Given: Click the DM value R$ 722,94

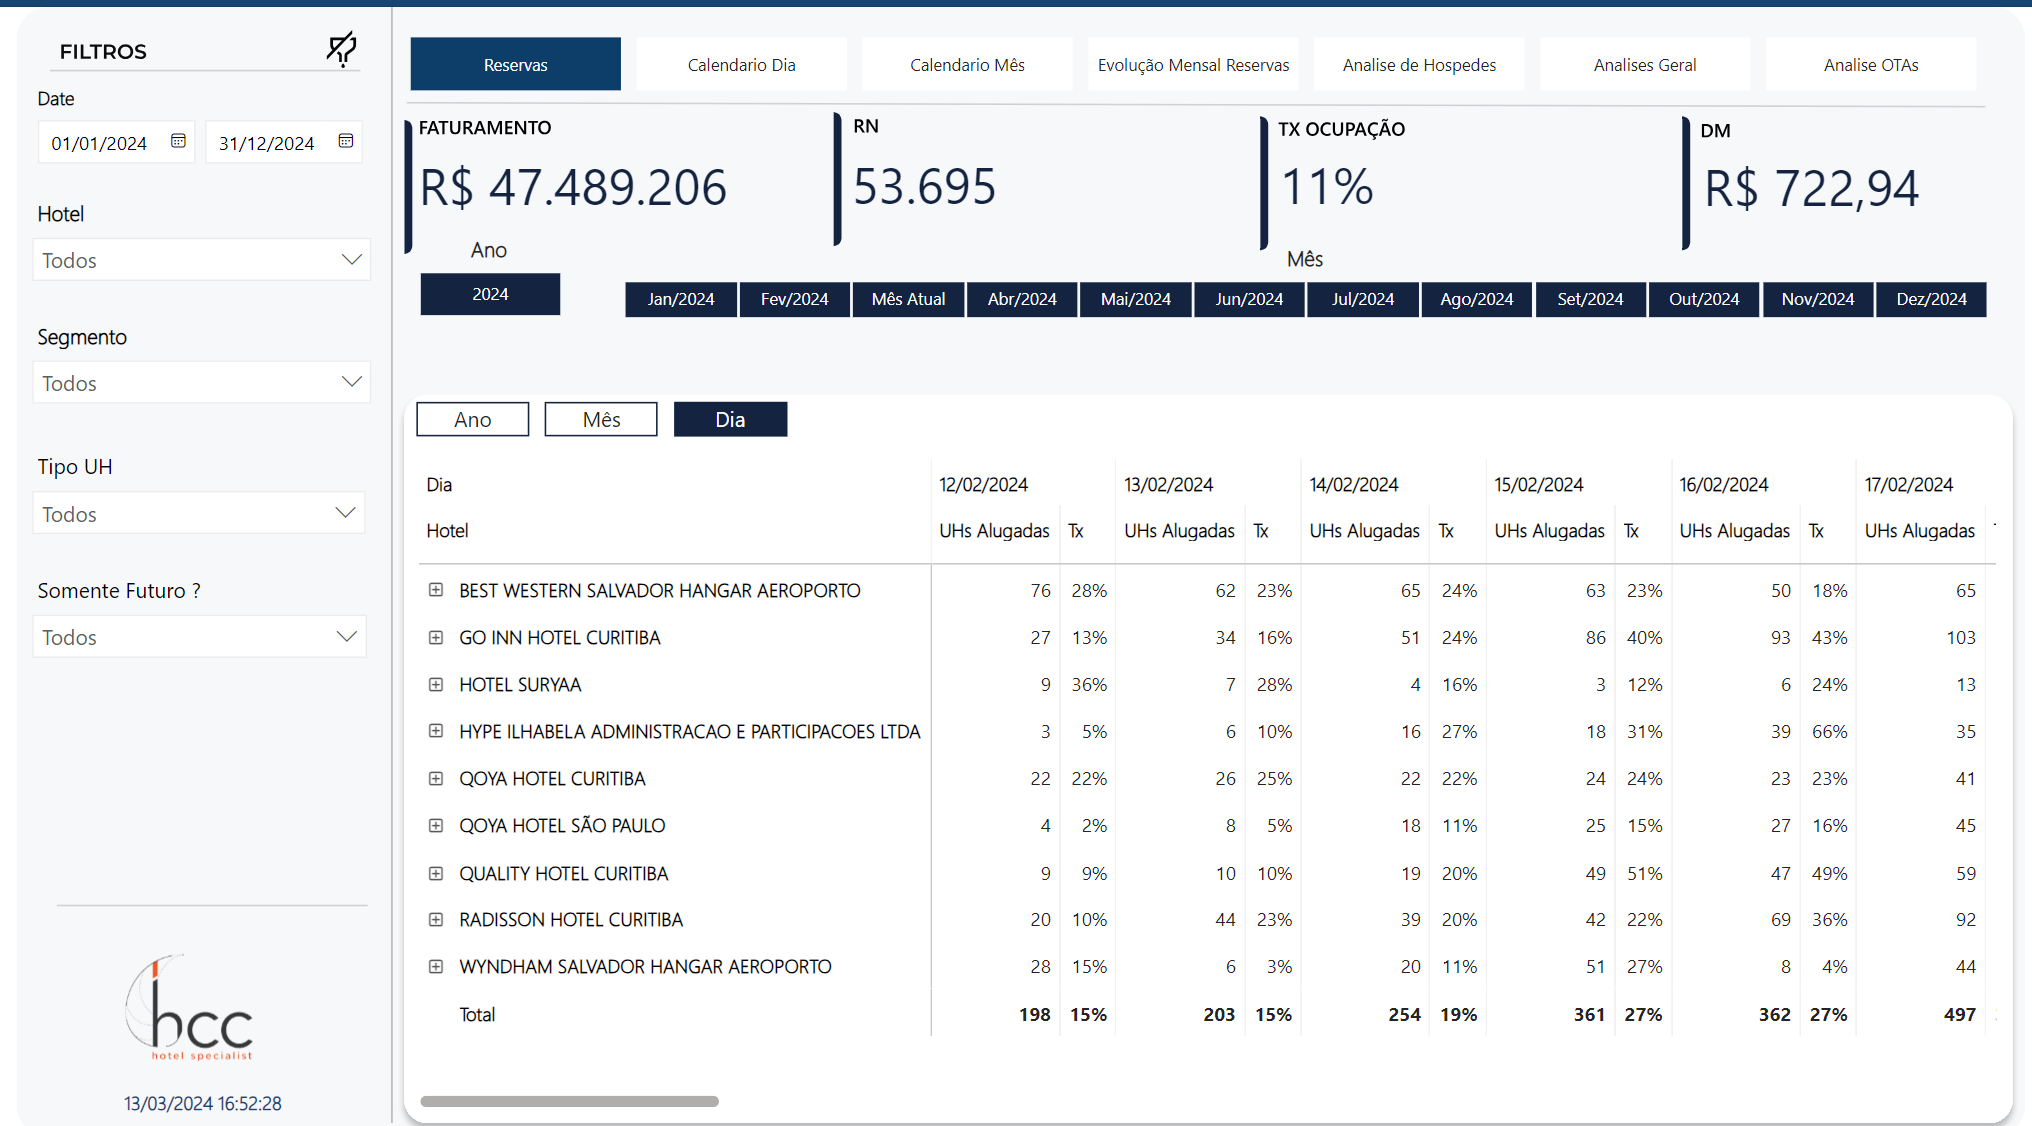Looking at the screenshot, I should click(1812, 188).
